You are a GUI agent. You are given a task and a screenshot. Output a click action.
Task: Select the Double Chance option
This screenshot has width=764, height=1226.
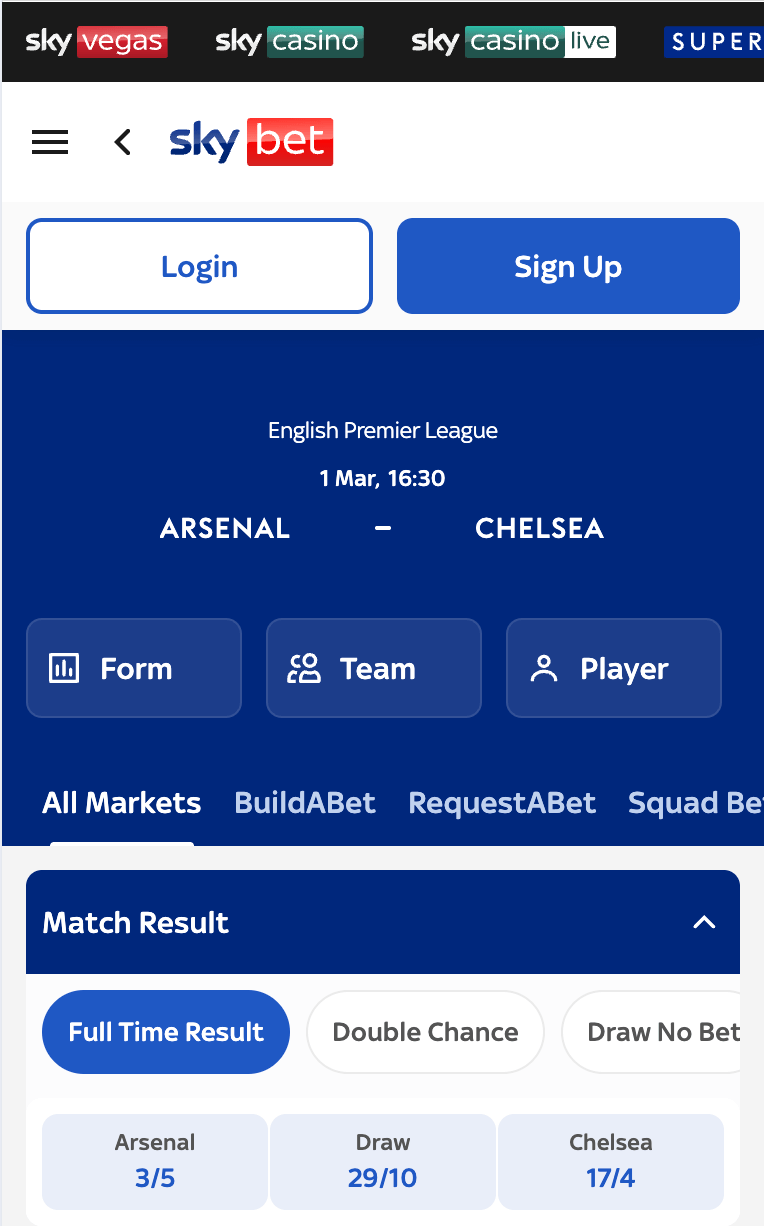pos(425,1032)
